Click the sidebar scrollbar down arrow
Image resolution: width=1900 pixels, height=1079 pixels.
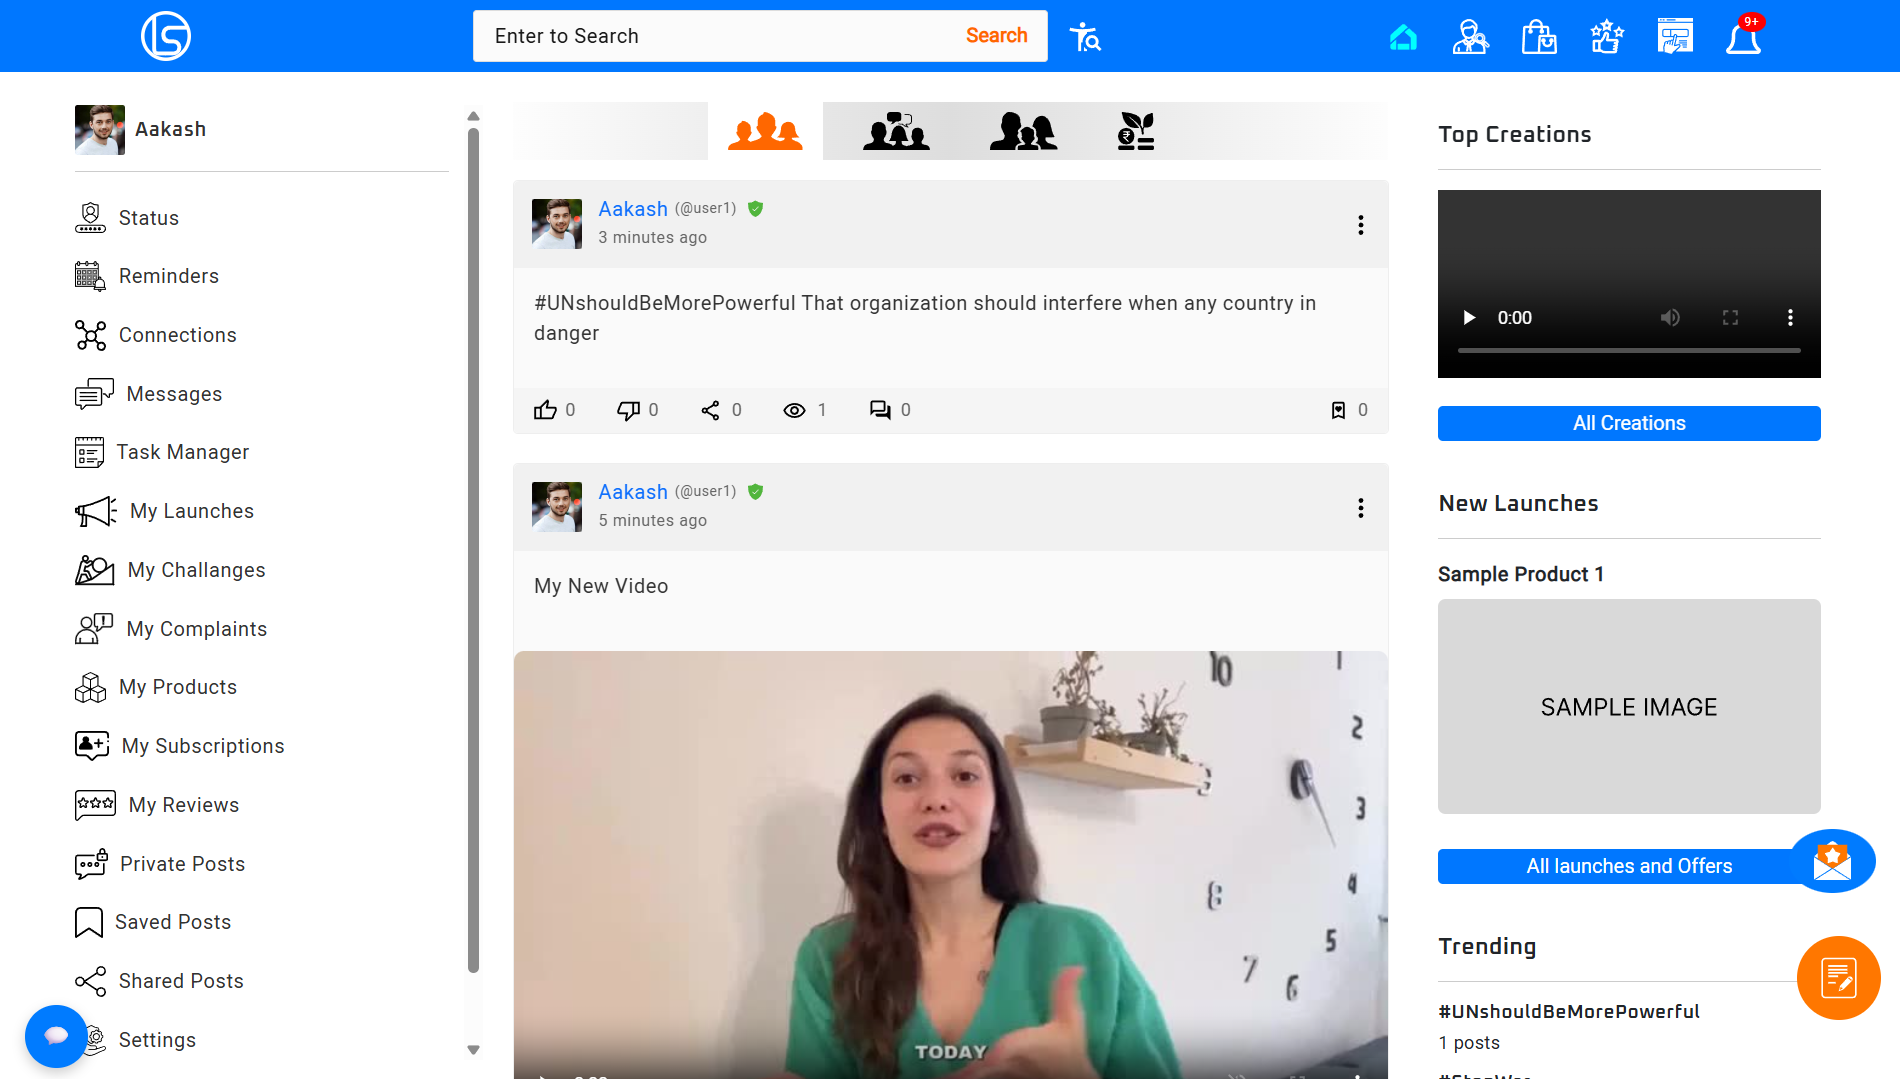(473, 1050)
